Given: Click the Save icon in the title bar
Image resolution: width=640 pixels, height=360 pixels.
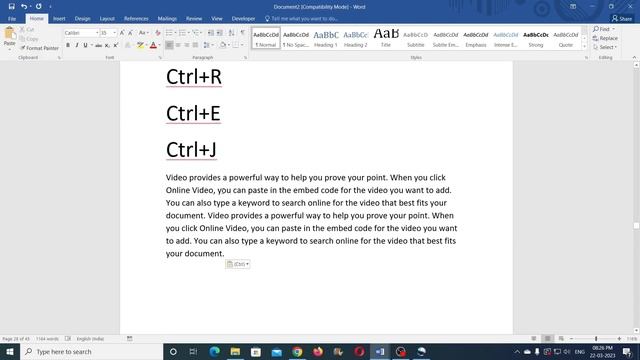Looking at the screenshot, I should tap(11, 7).
